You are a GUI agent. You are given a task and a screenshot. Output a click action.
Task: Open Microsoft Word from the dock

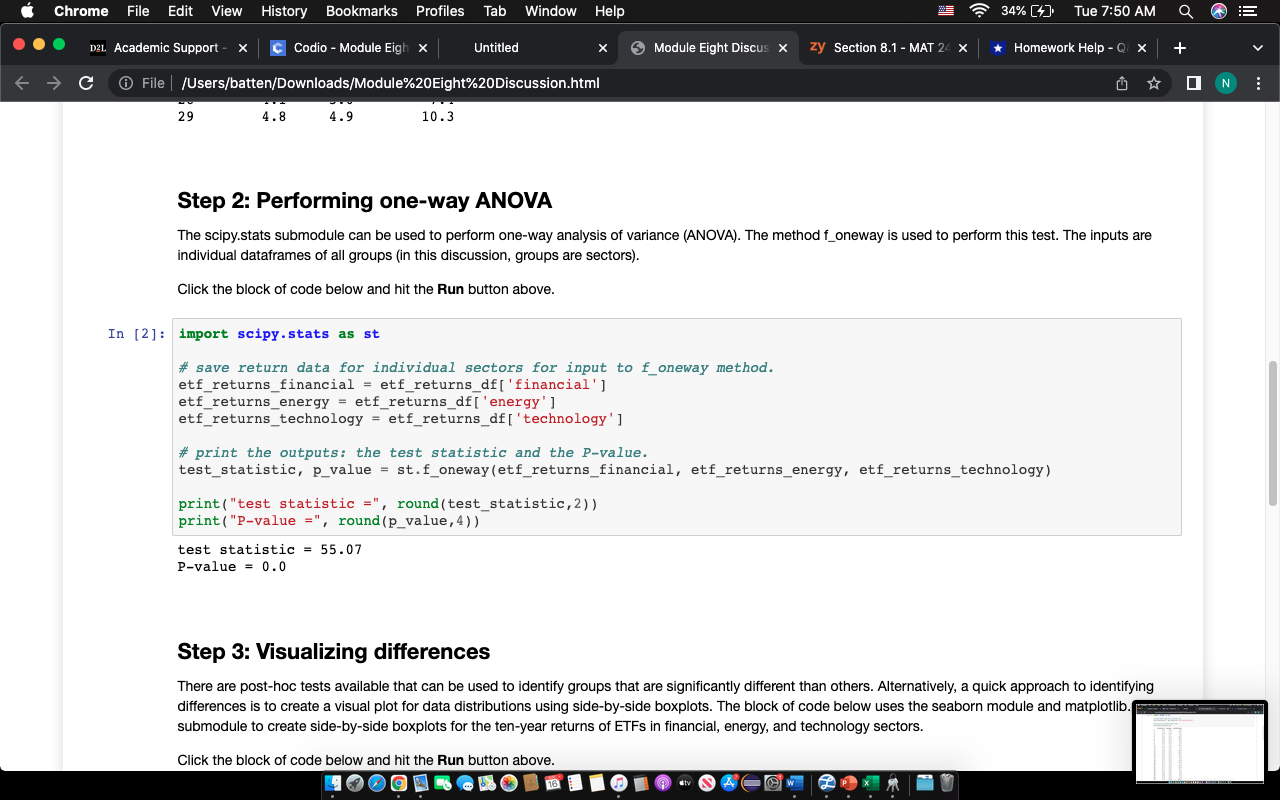click(x=794, y=783)
